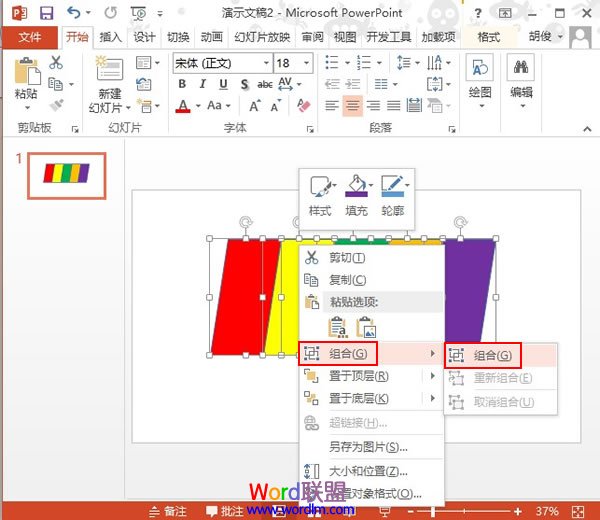Open the Font group dialog launcher
600x520 pixels.
[310, 130]
